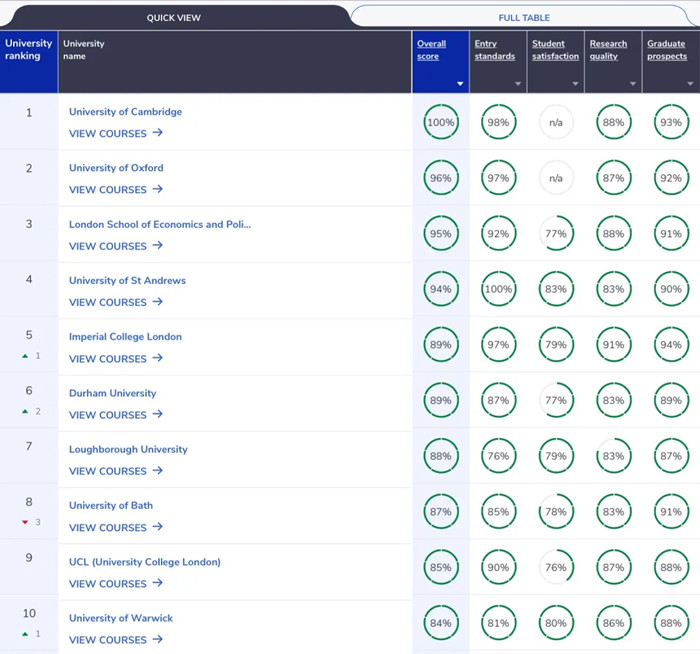Click View Courses for Cambridge
The image size is (700, 654).
coord(116,133)
